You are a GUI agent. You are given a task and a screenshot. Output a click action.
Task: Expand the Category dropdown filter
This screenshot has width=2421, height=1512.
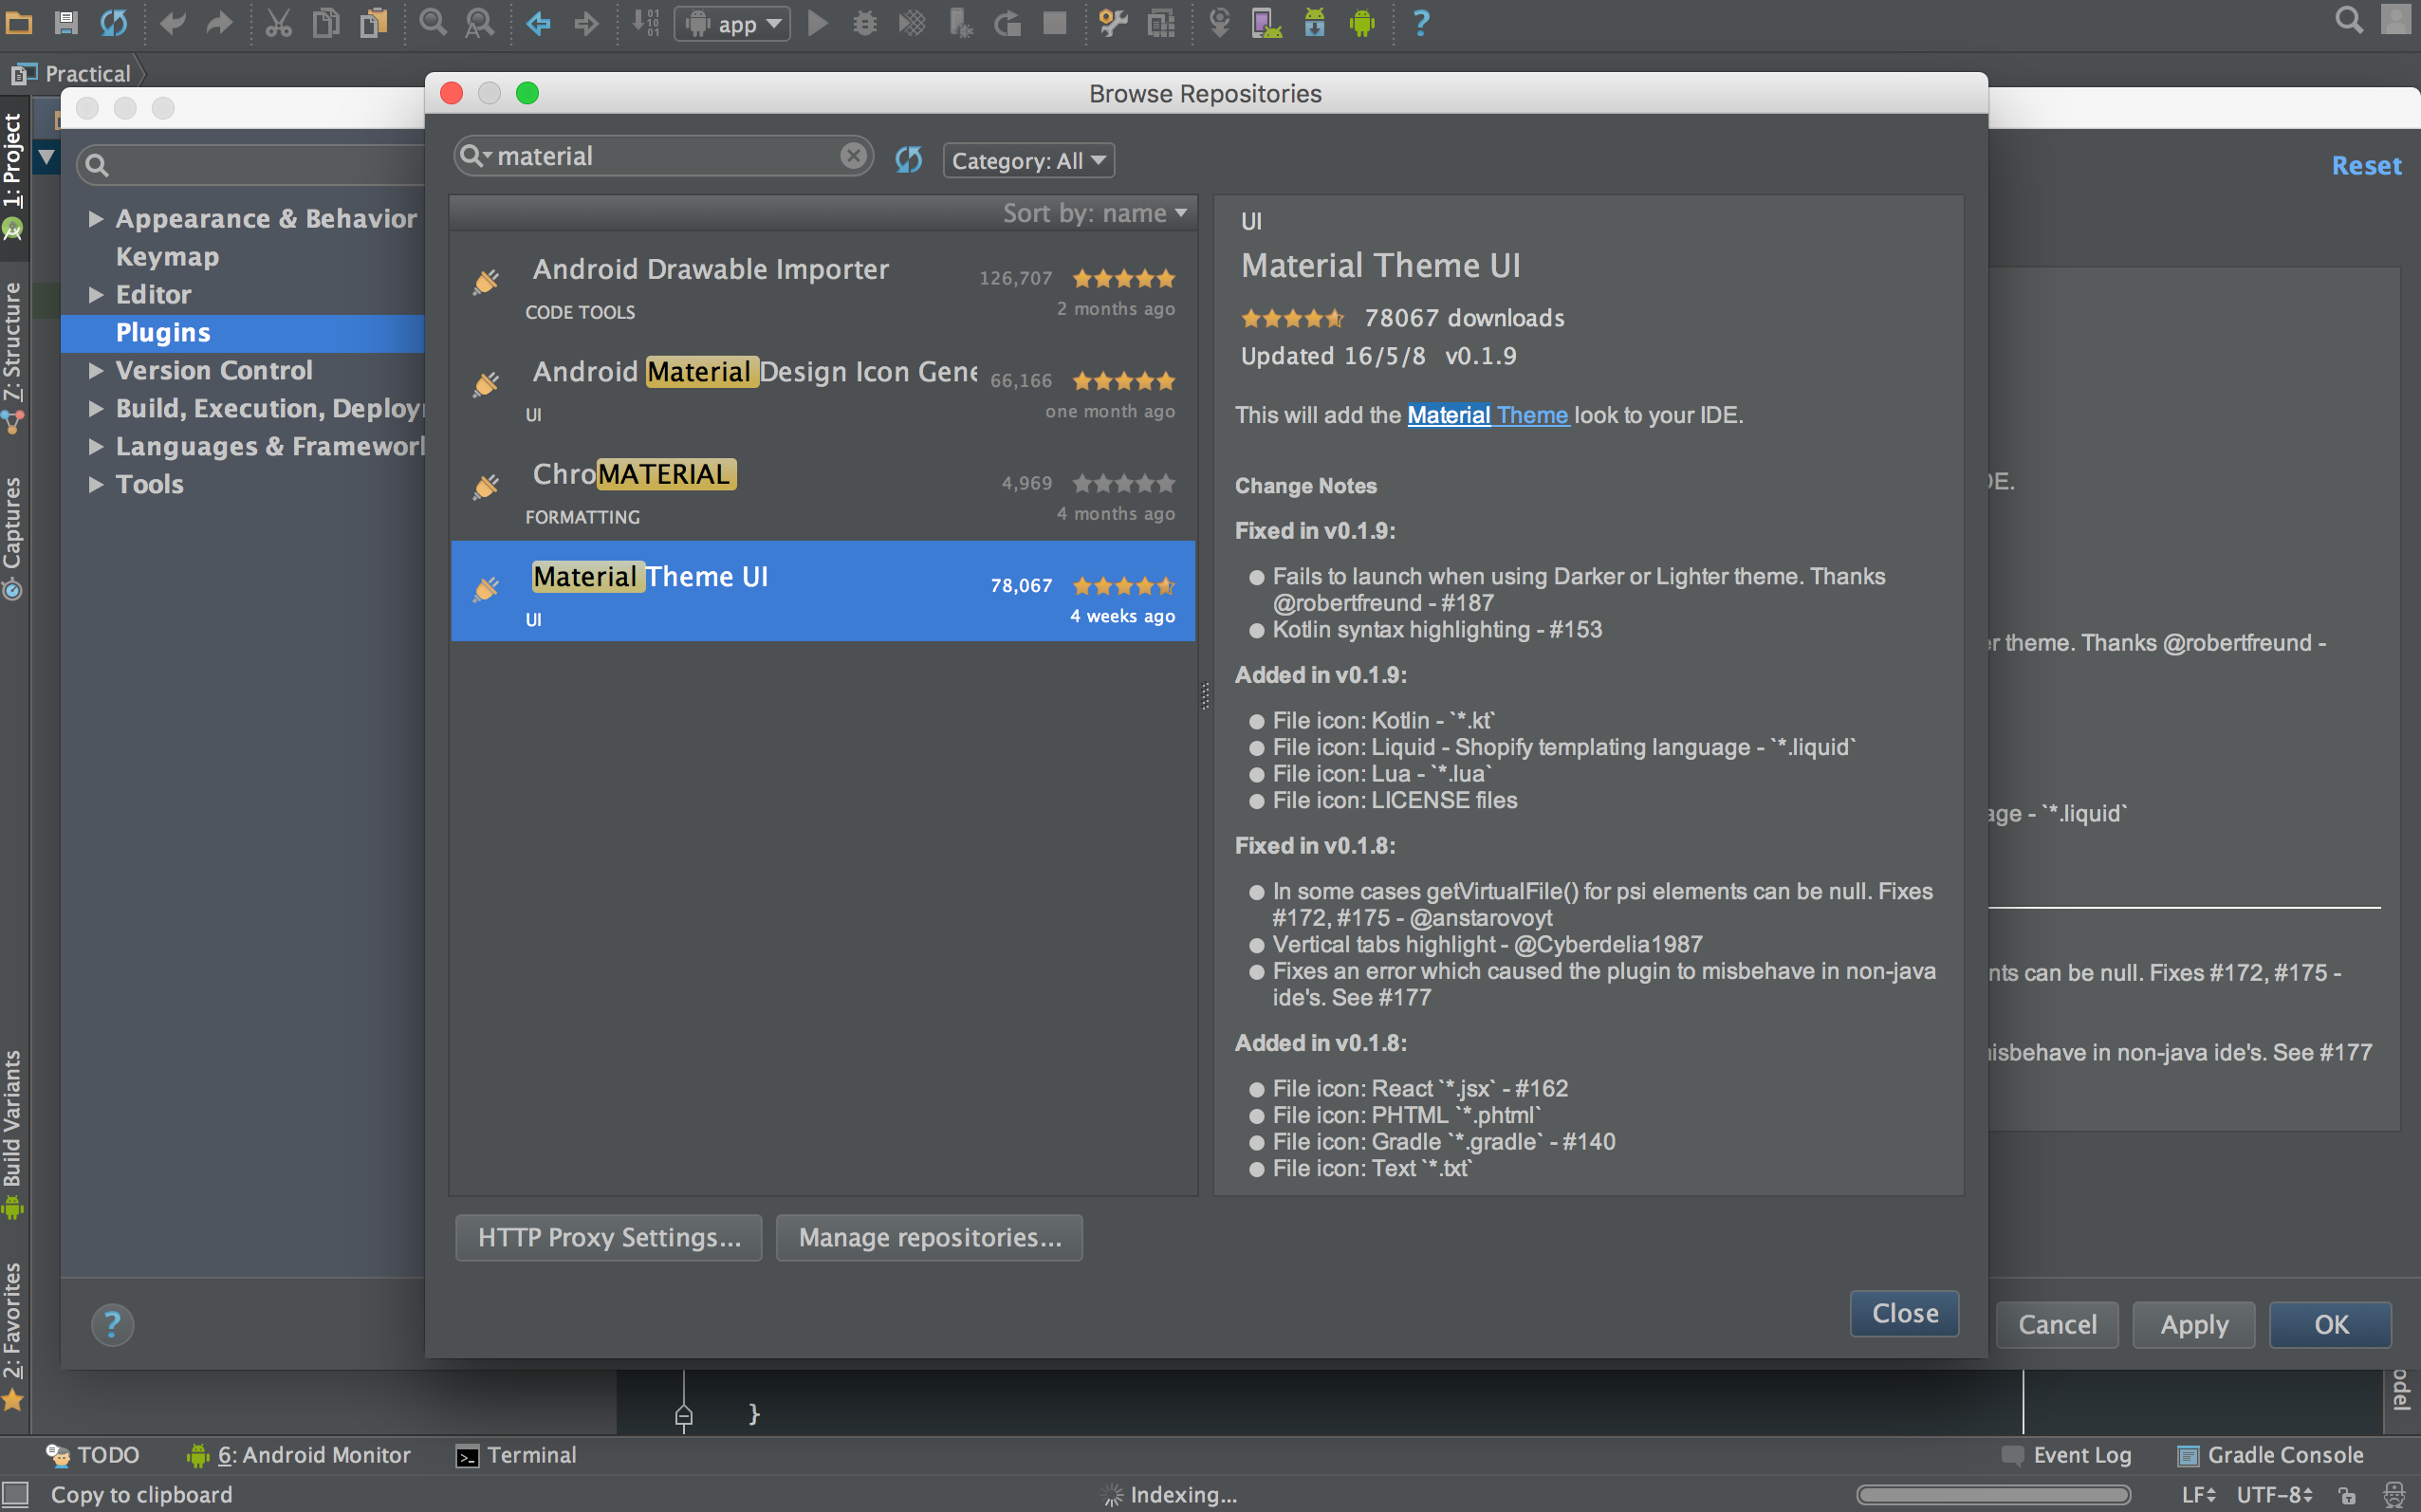1026,158
